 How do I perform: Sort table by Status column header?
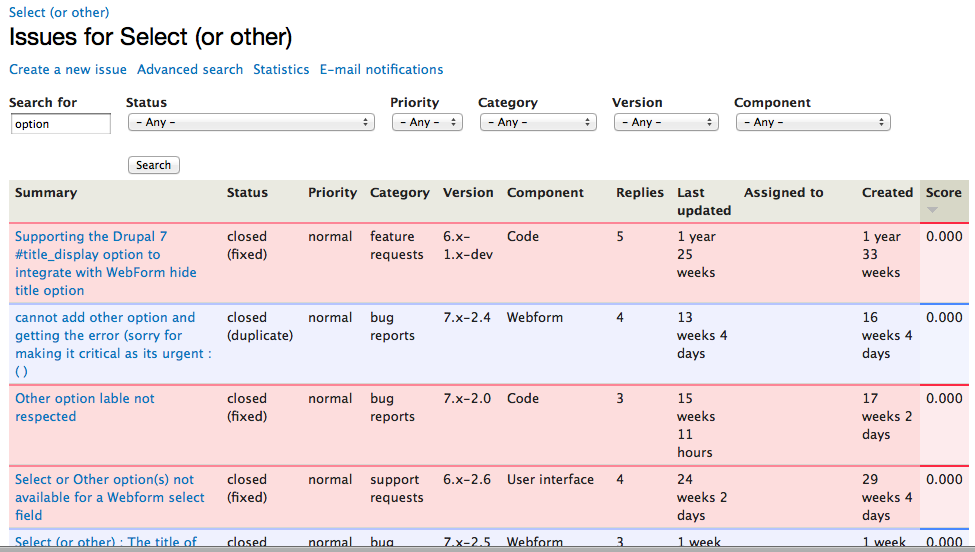pyautogui.click(x=247, y=193)
